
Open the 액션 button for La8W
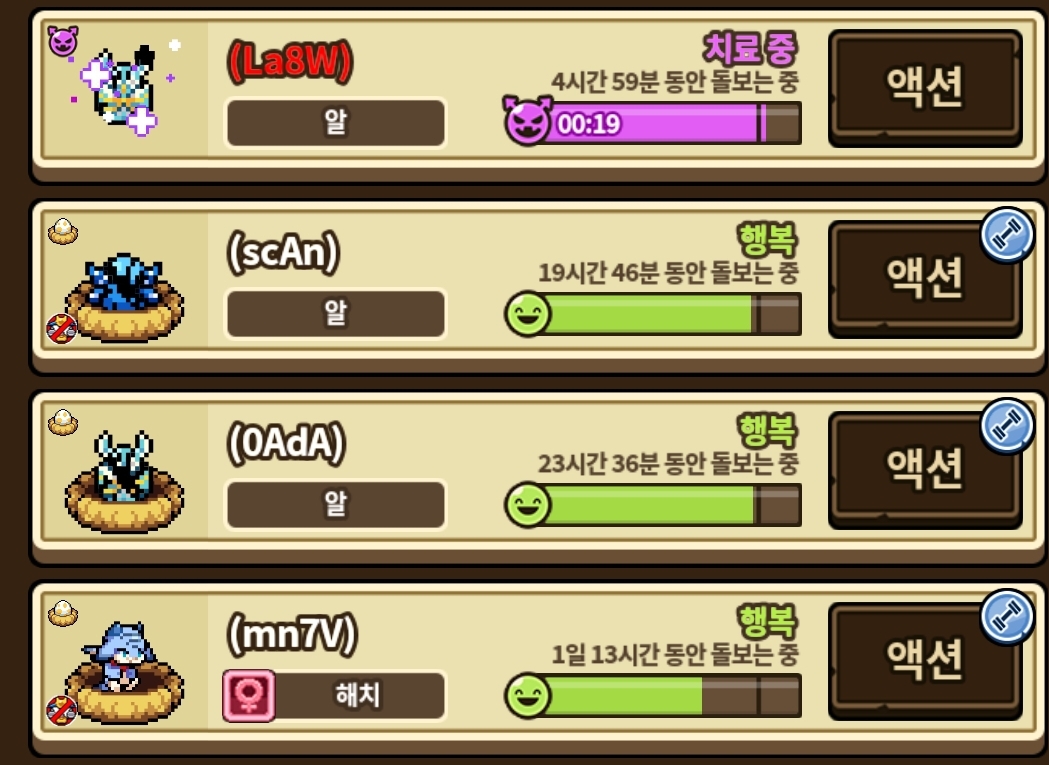[x=925, y=88]
